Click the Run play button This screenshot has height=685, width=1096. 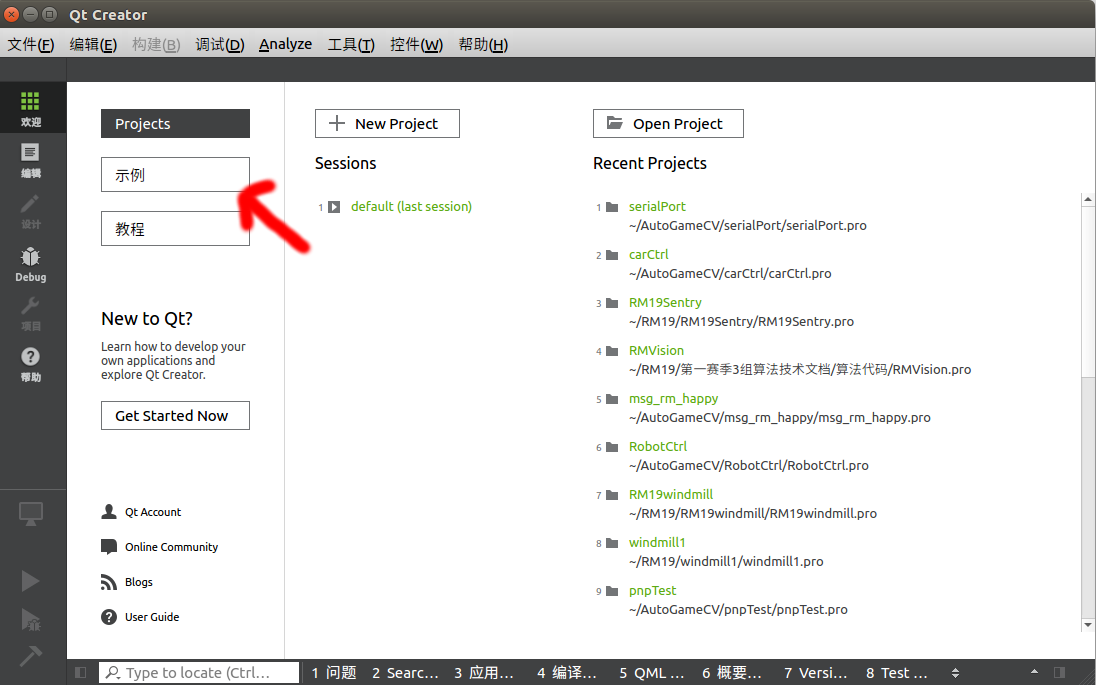pos(30,581)
